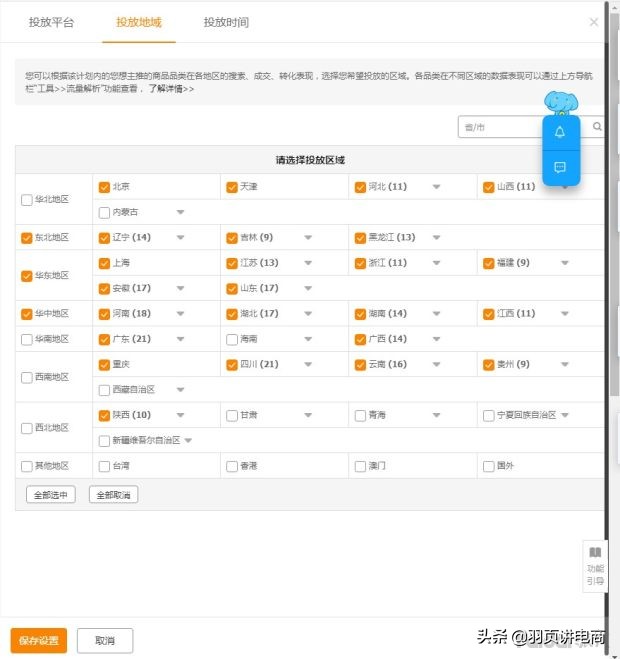Toggle the 西北地区 checkbox
The width and height of the screenshot is (620, 659).
pyautogui.click(x=26, y=428)
